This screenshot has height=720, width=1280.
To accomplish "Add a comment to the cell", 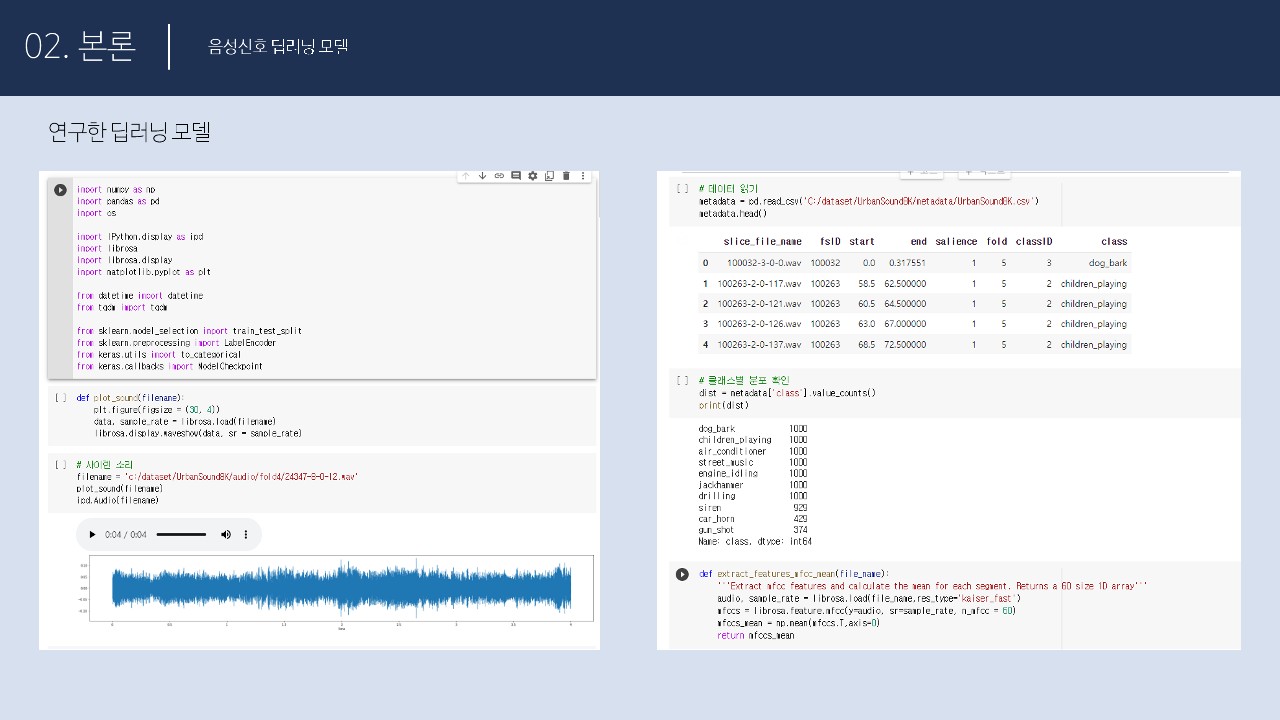I will click(516, 176).
